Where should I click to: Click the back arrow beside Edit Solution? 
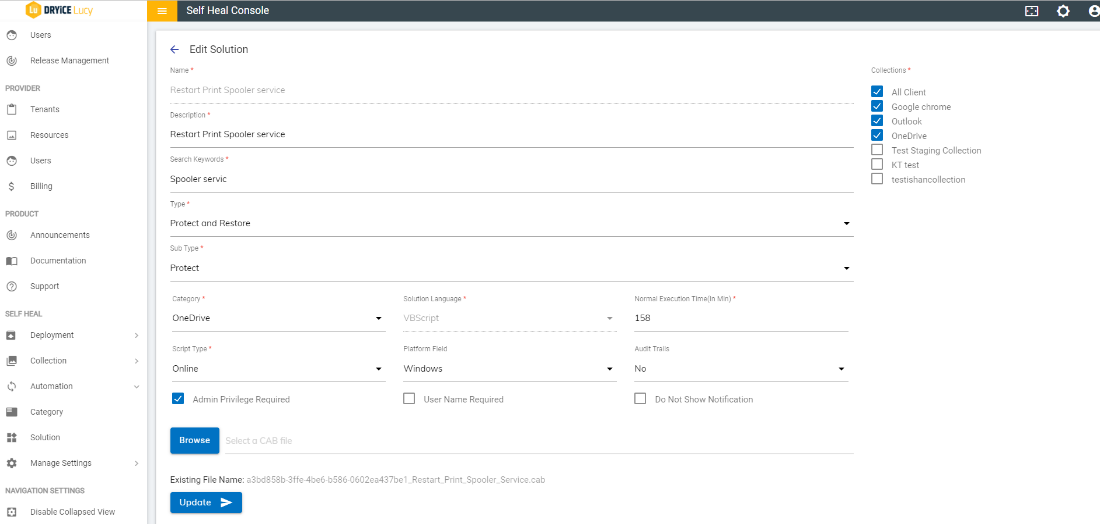click(x=175, y=49)
